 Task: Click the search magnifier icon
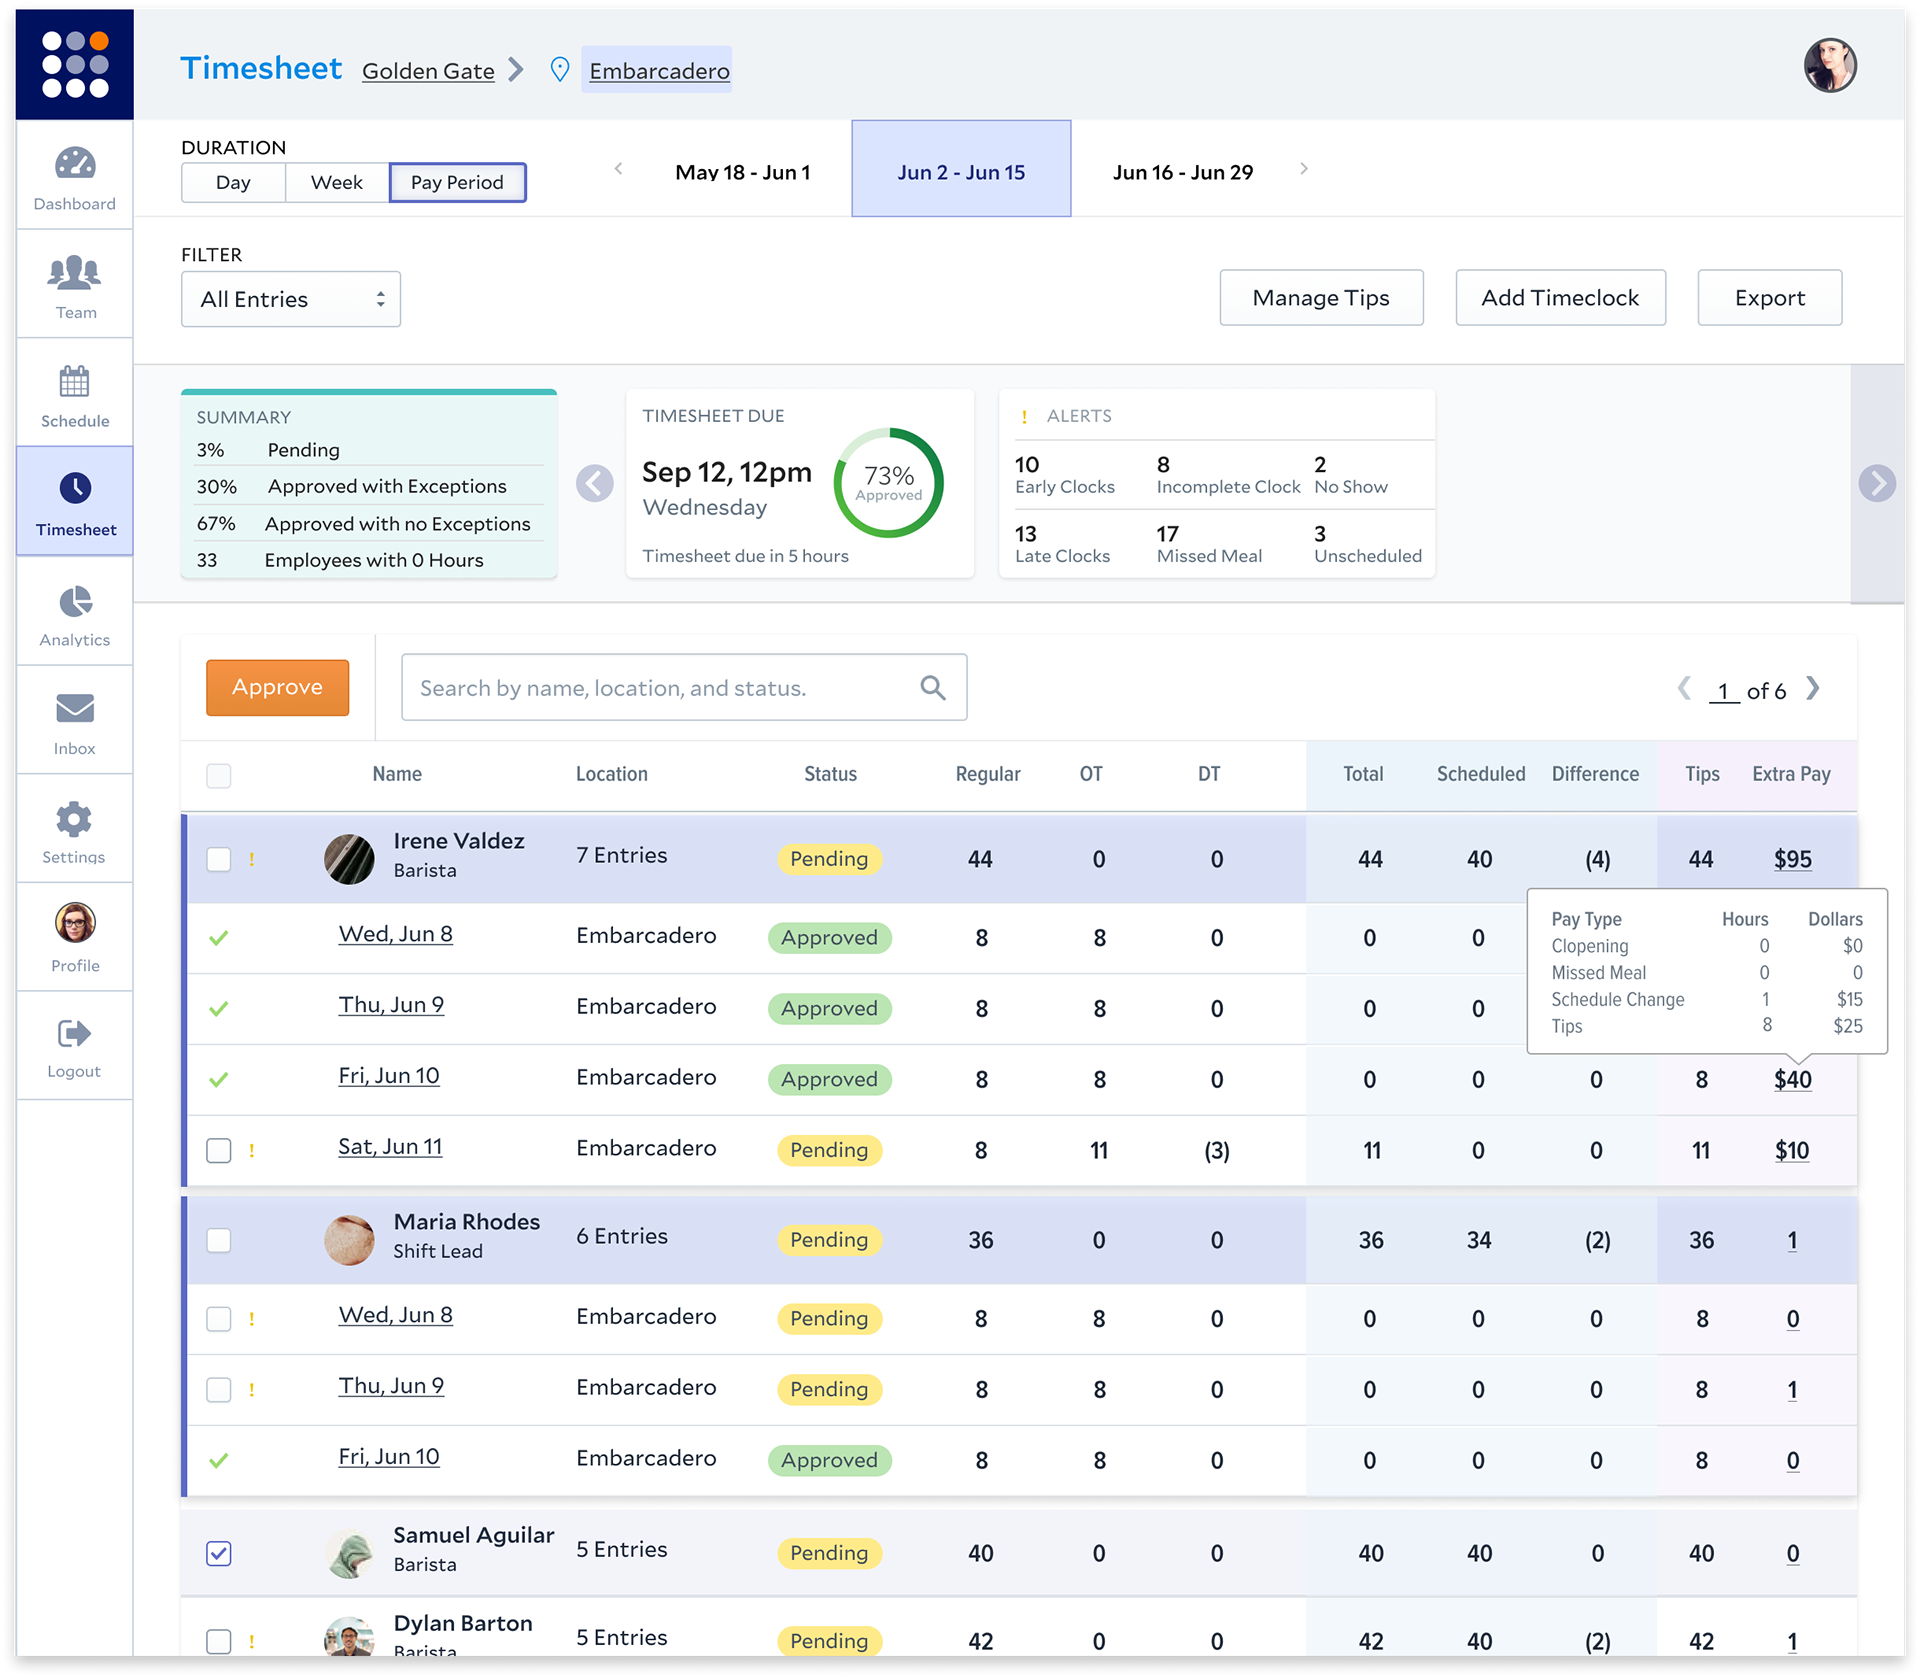coord(932,687)
